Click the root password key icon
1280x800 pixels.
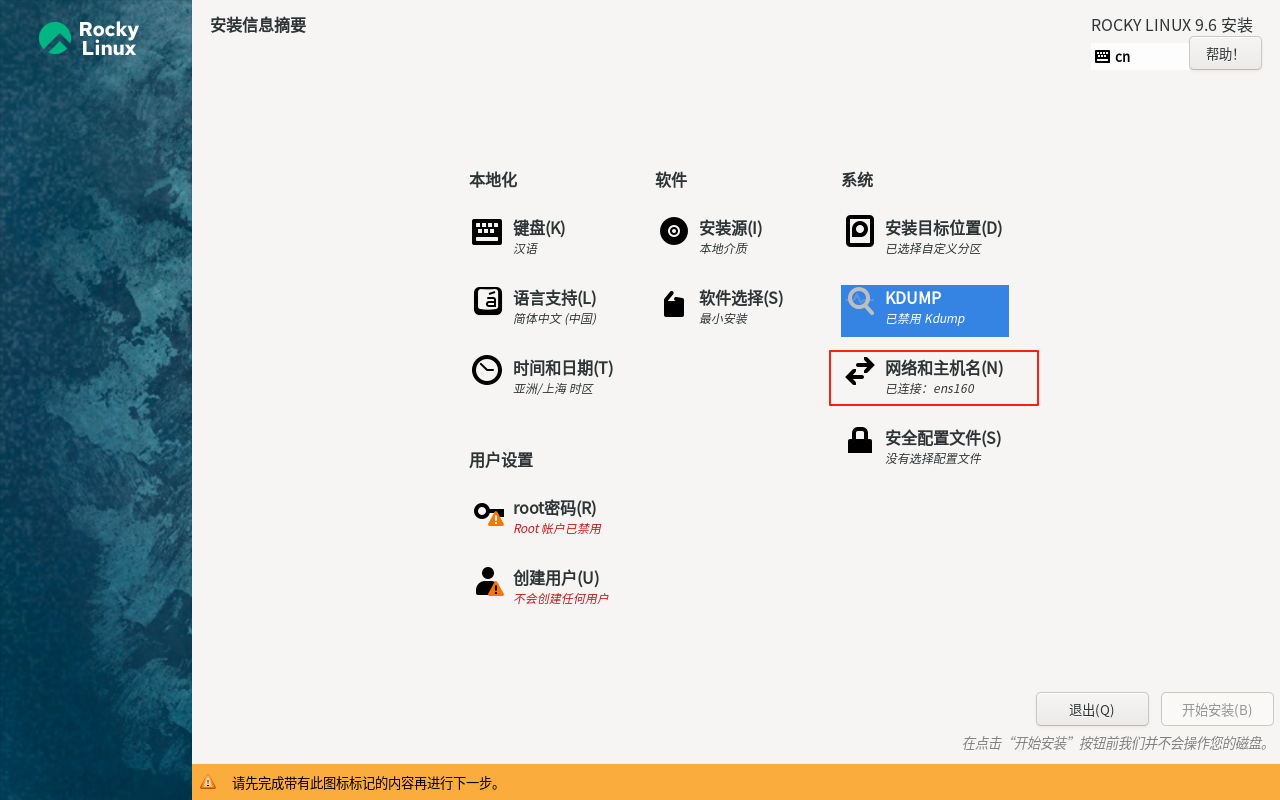489,513
